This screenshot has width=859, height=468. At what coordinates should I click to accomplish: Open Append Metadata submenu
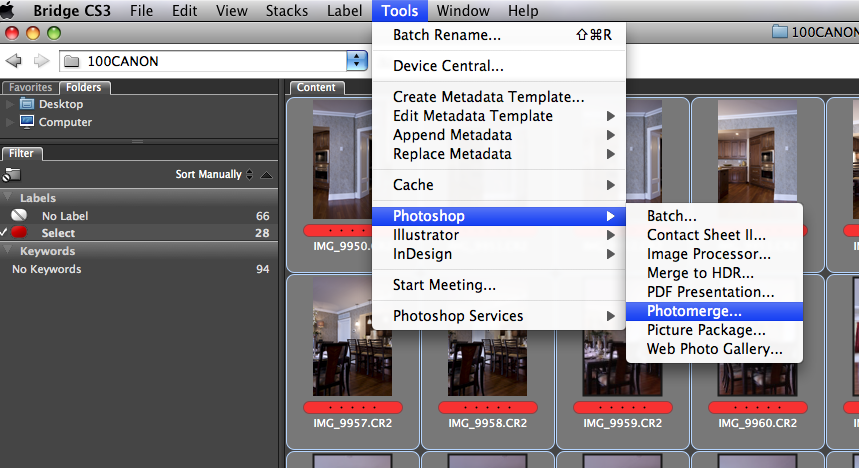point(499,135)
